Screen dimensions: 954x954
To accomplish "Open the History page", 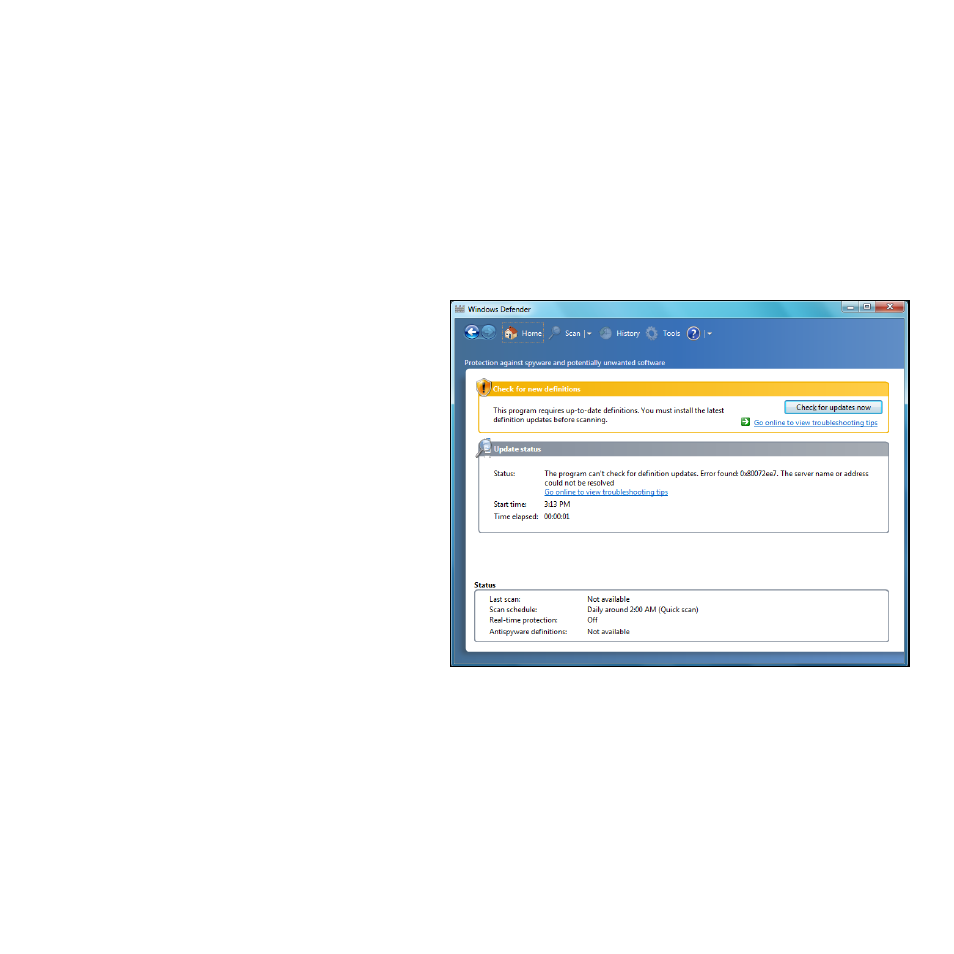I will point(619,333).
